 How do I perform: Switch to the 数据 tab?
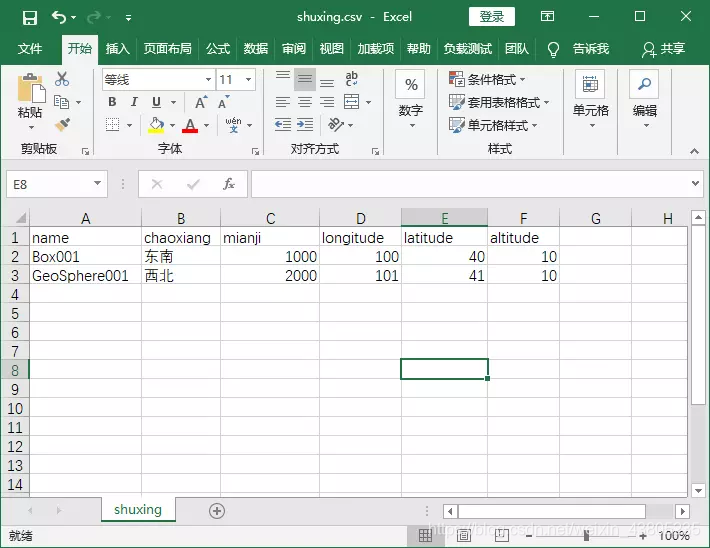pos(255,48)
